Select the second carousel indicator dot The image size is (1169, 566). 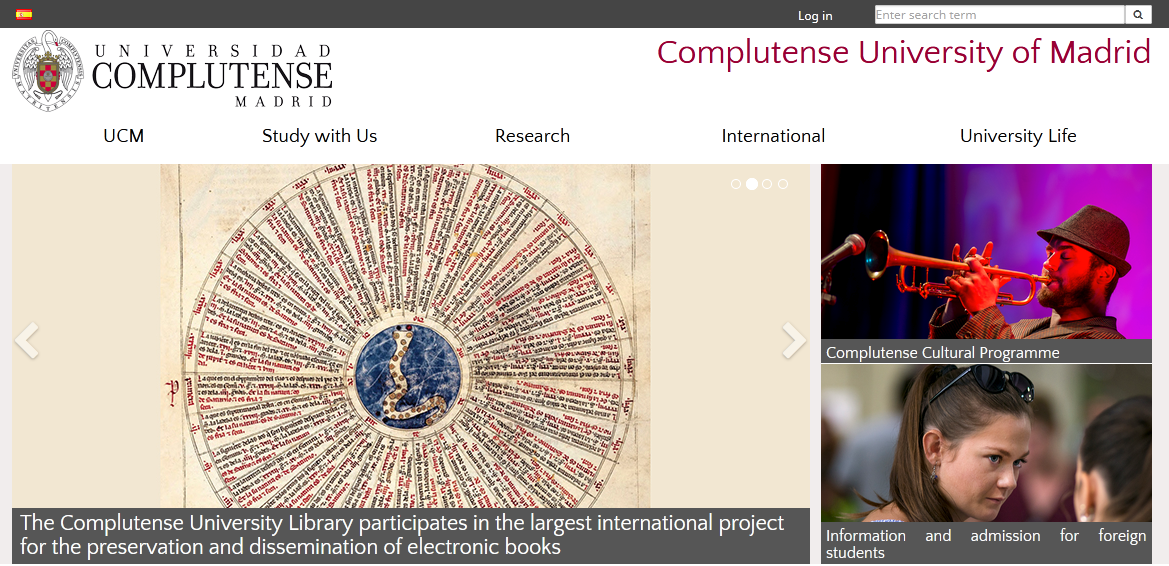[752, 183]
